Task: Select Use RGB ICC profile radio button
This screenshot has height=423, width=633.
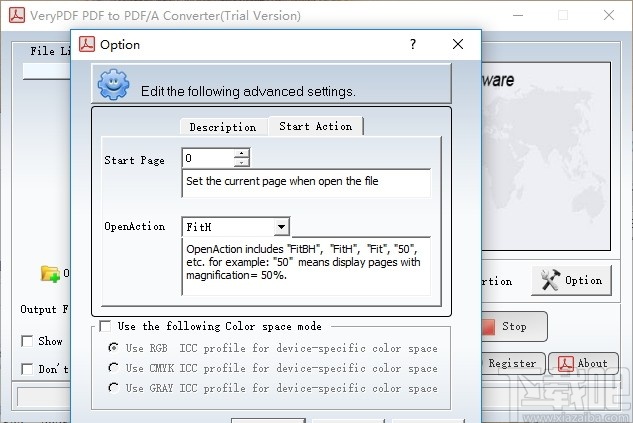Action: pos(113,348)
